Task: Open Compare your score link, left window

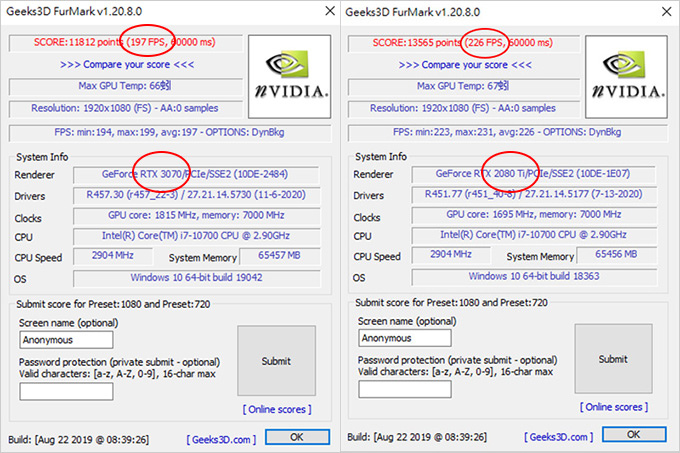Action: click(127, 65)
